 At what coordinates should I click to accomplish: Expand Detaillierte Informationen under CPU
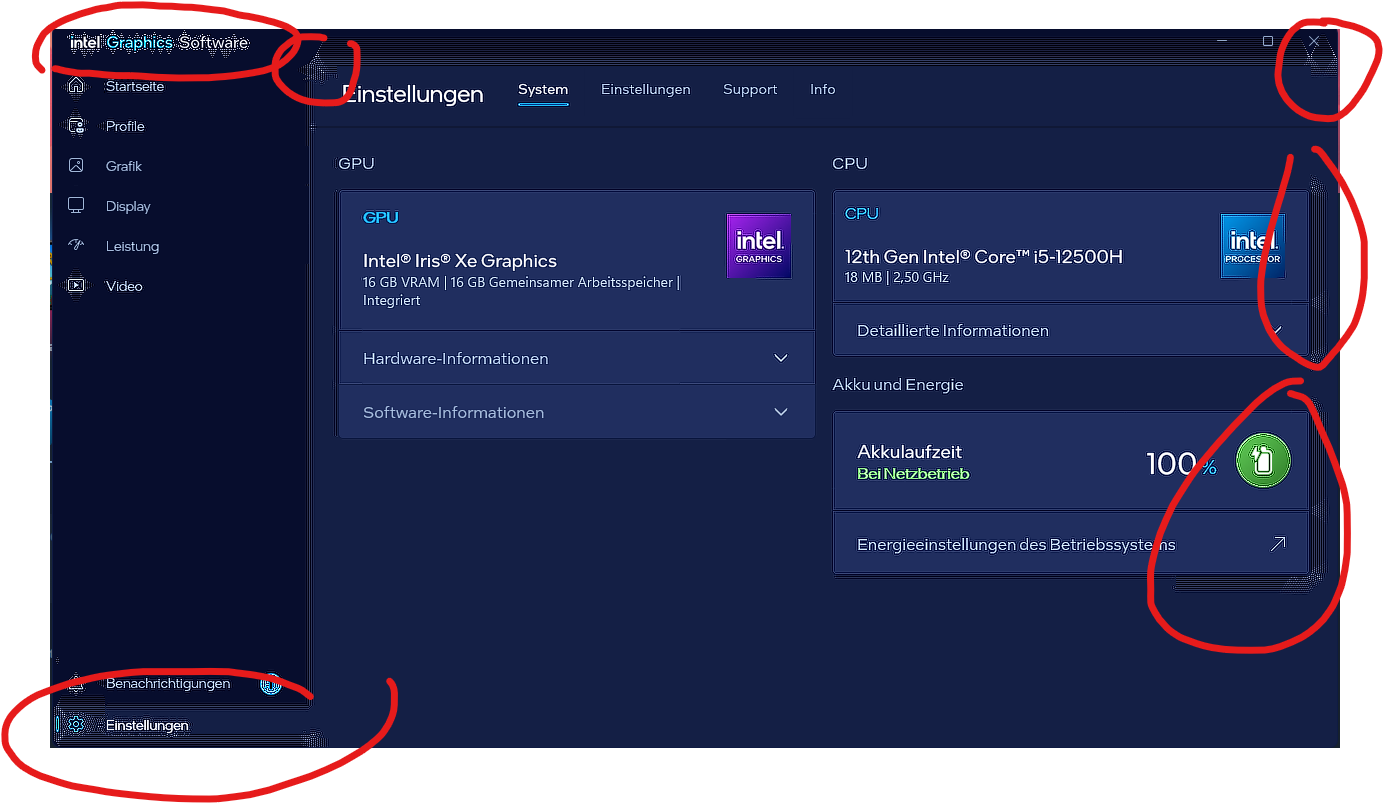[x=1071, y=330]
